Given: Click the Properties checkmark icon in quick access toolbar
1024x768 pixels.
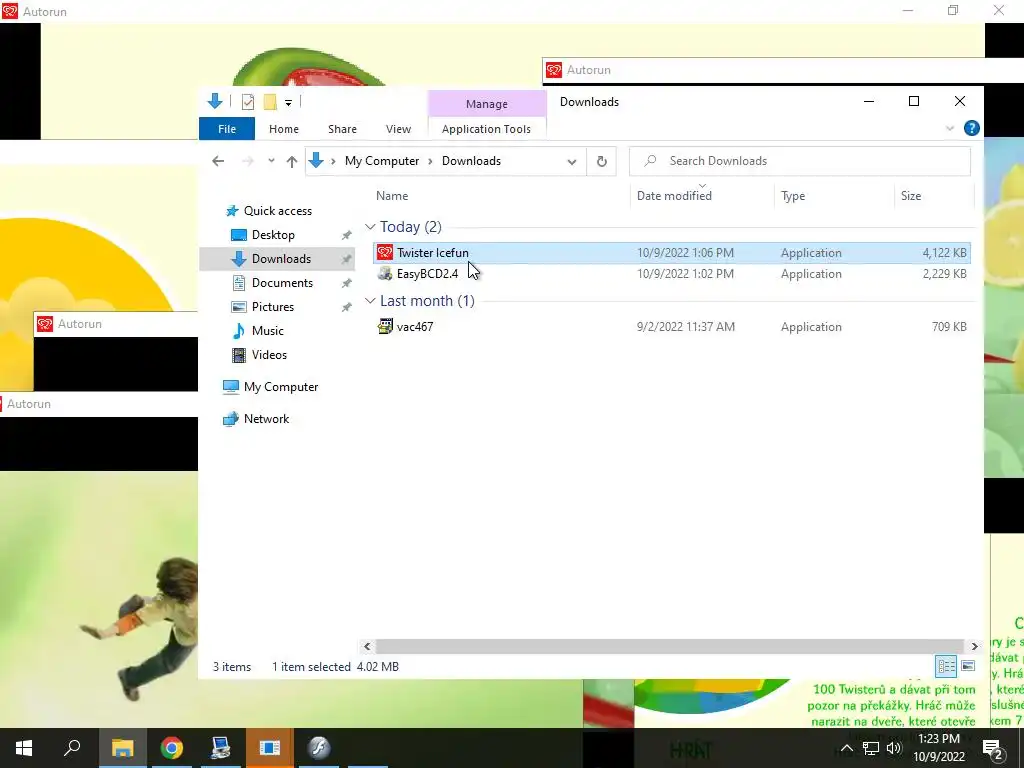Looking at the screenshot, I should click(x=248, y=102).
